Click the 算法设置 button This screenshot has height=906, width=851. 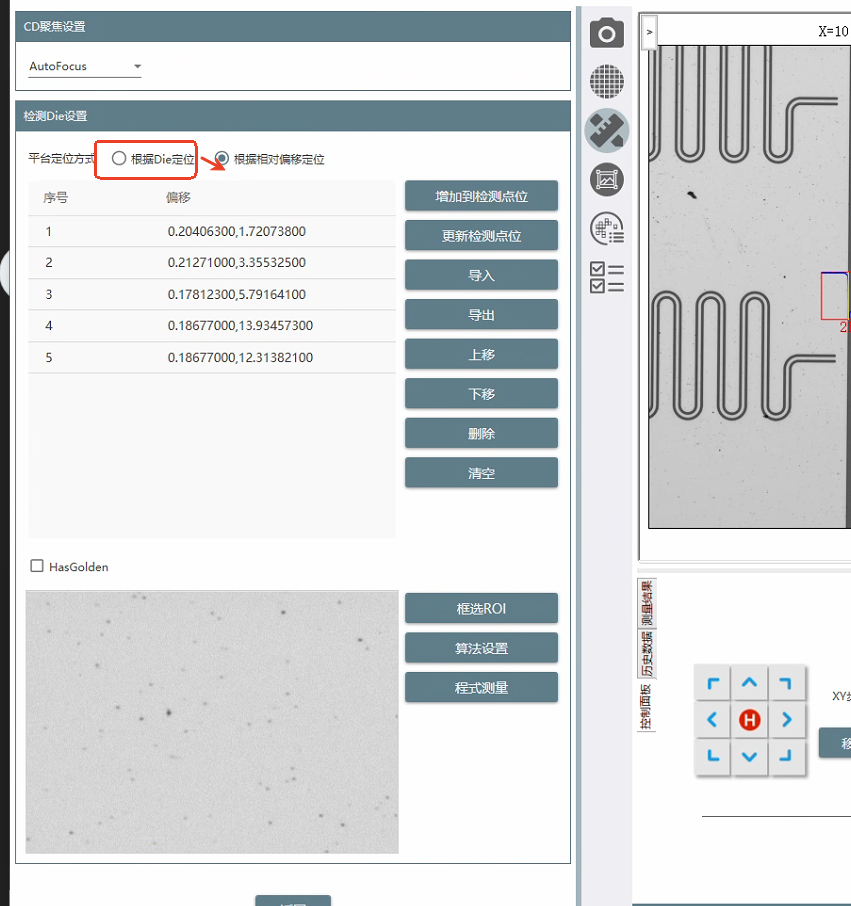tap(481, 648)
